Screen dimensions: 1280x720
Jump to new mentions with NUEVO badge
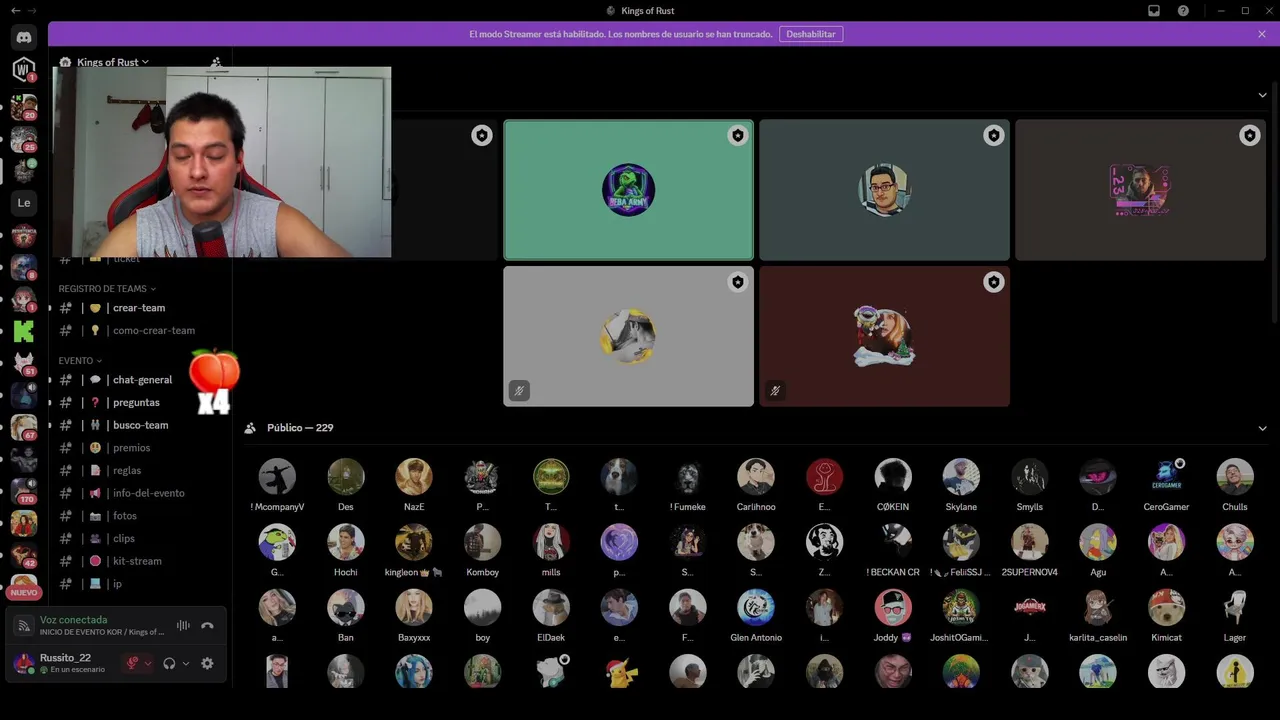(24, 592)
